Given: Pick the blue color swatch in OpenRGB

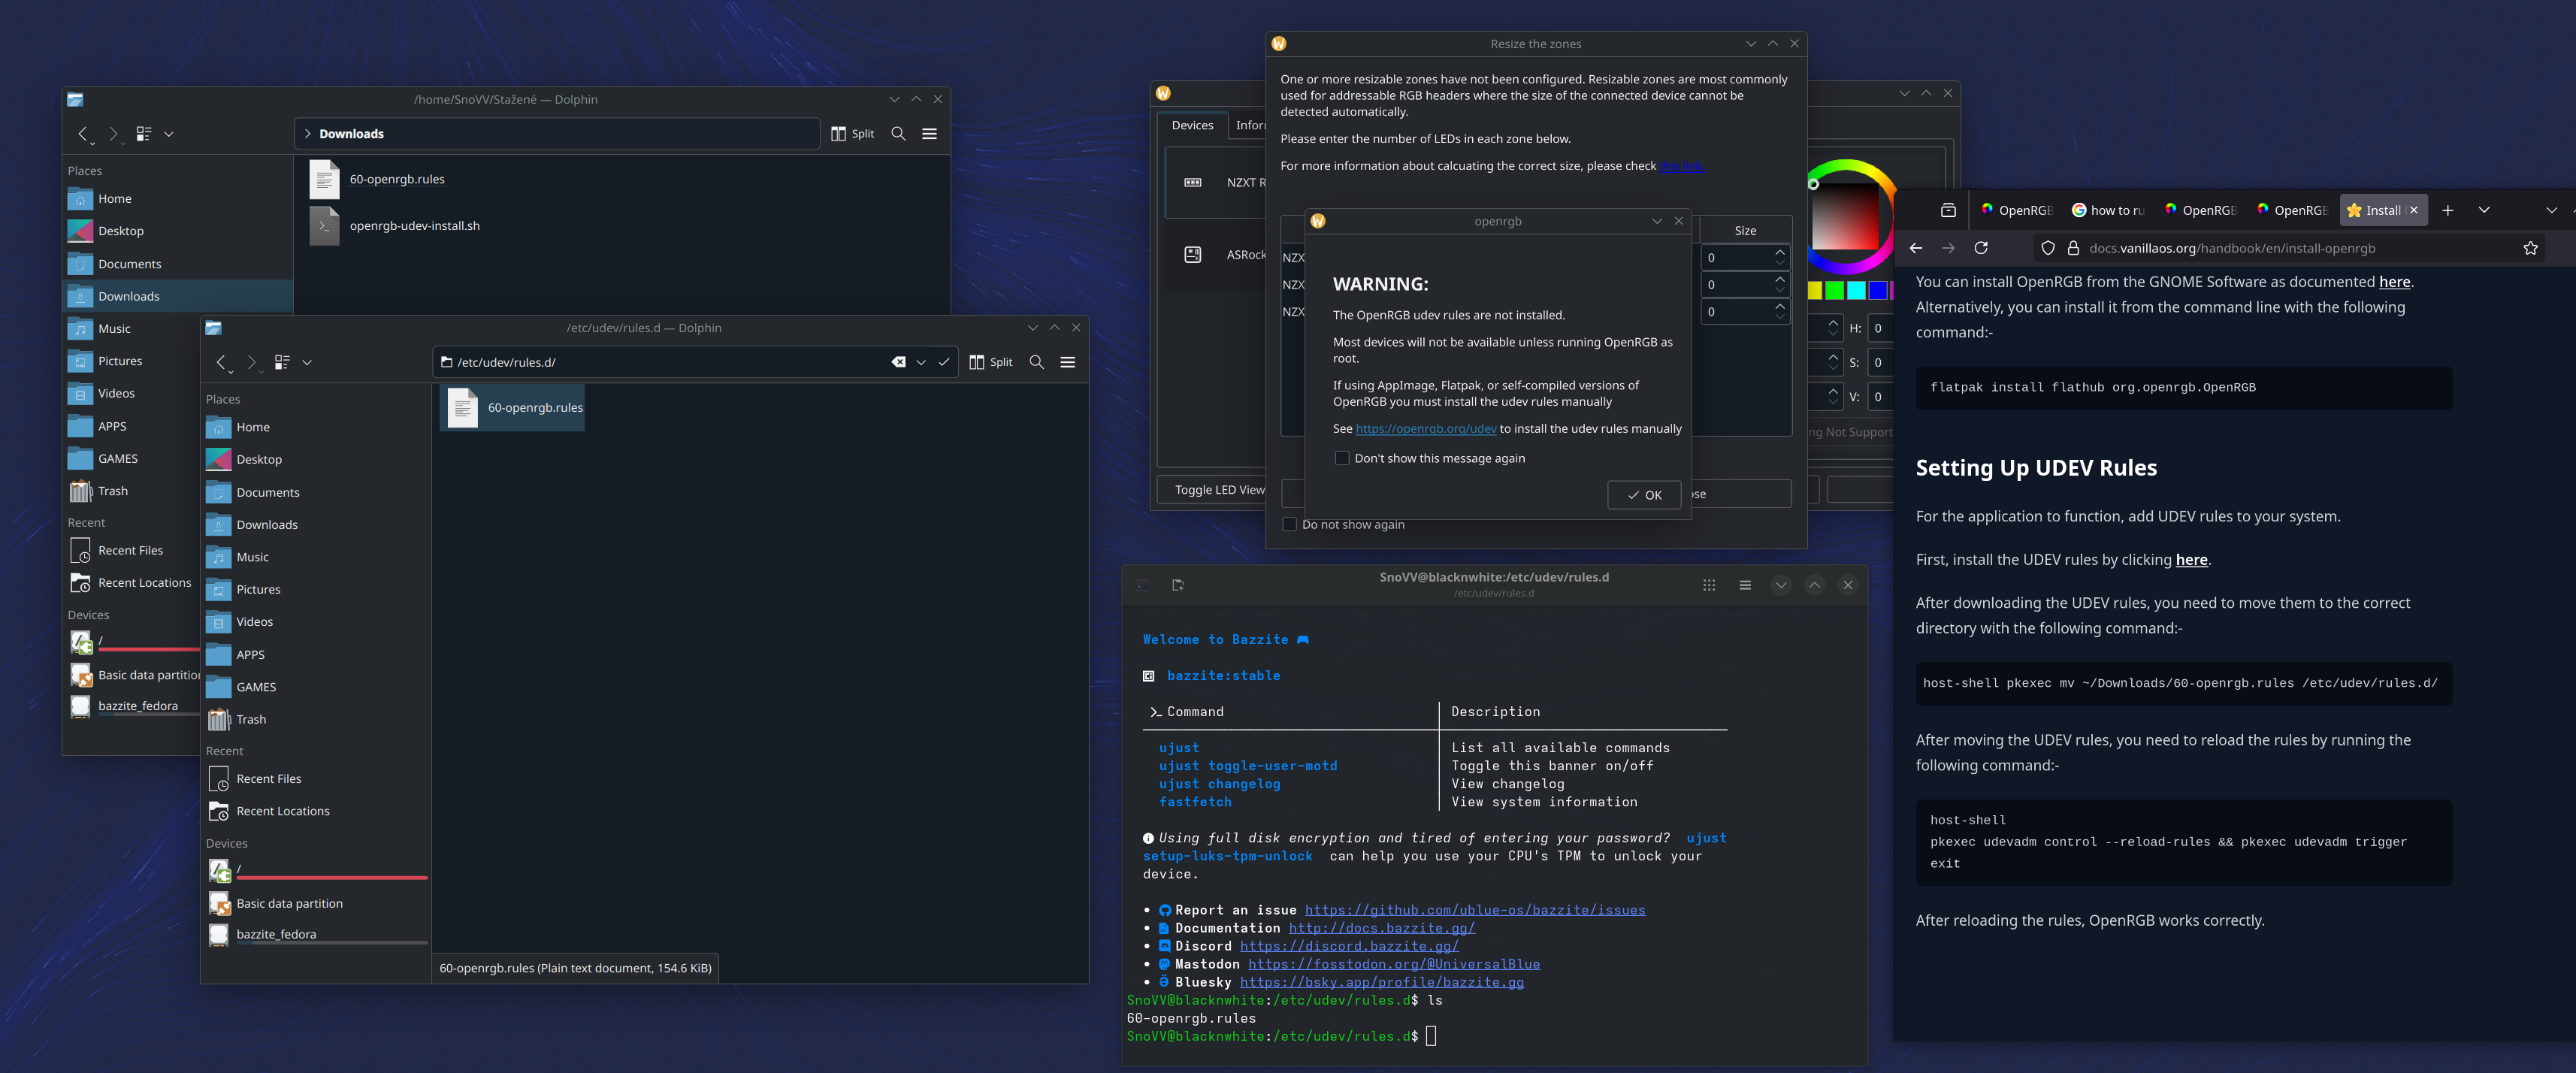Looking at the screenshot, I should click(1878, 290).
